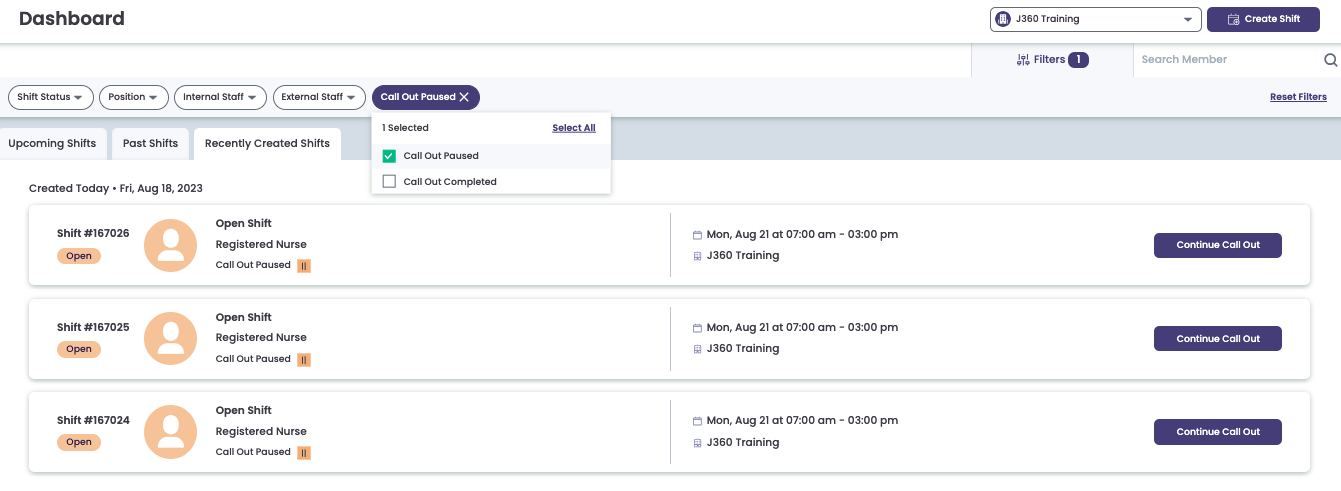Click avatar of Shift #167024
The height and width of the screenshot is (491, 1341).
171,432
